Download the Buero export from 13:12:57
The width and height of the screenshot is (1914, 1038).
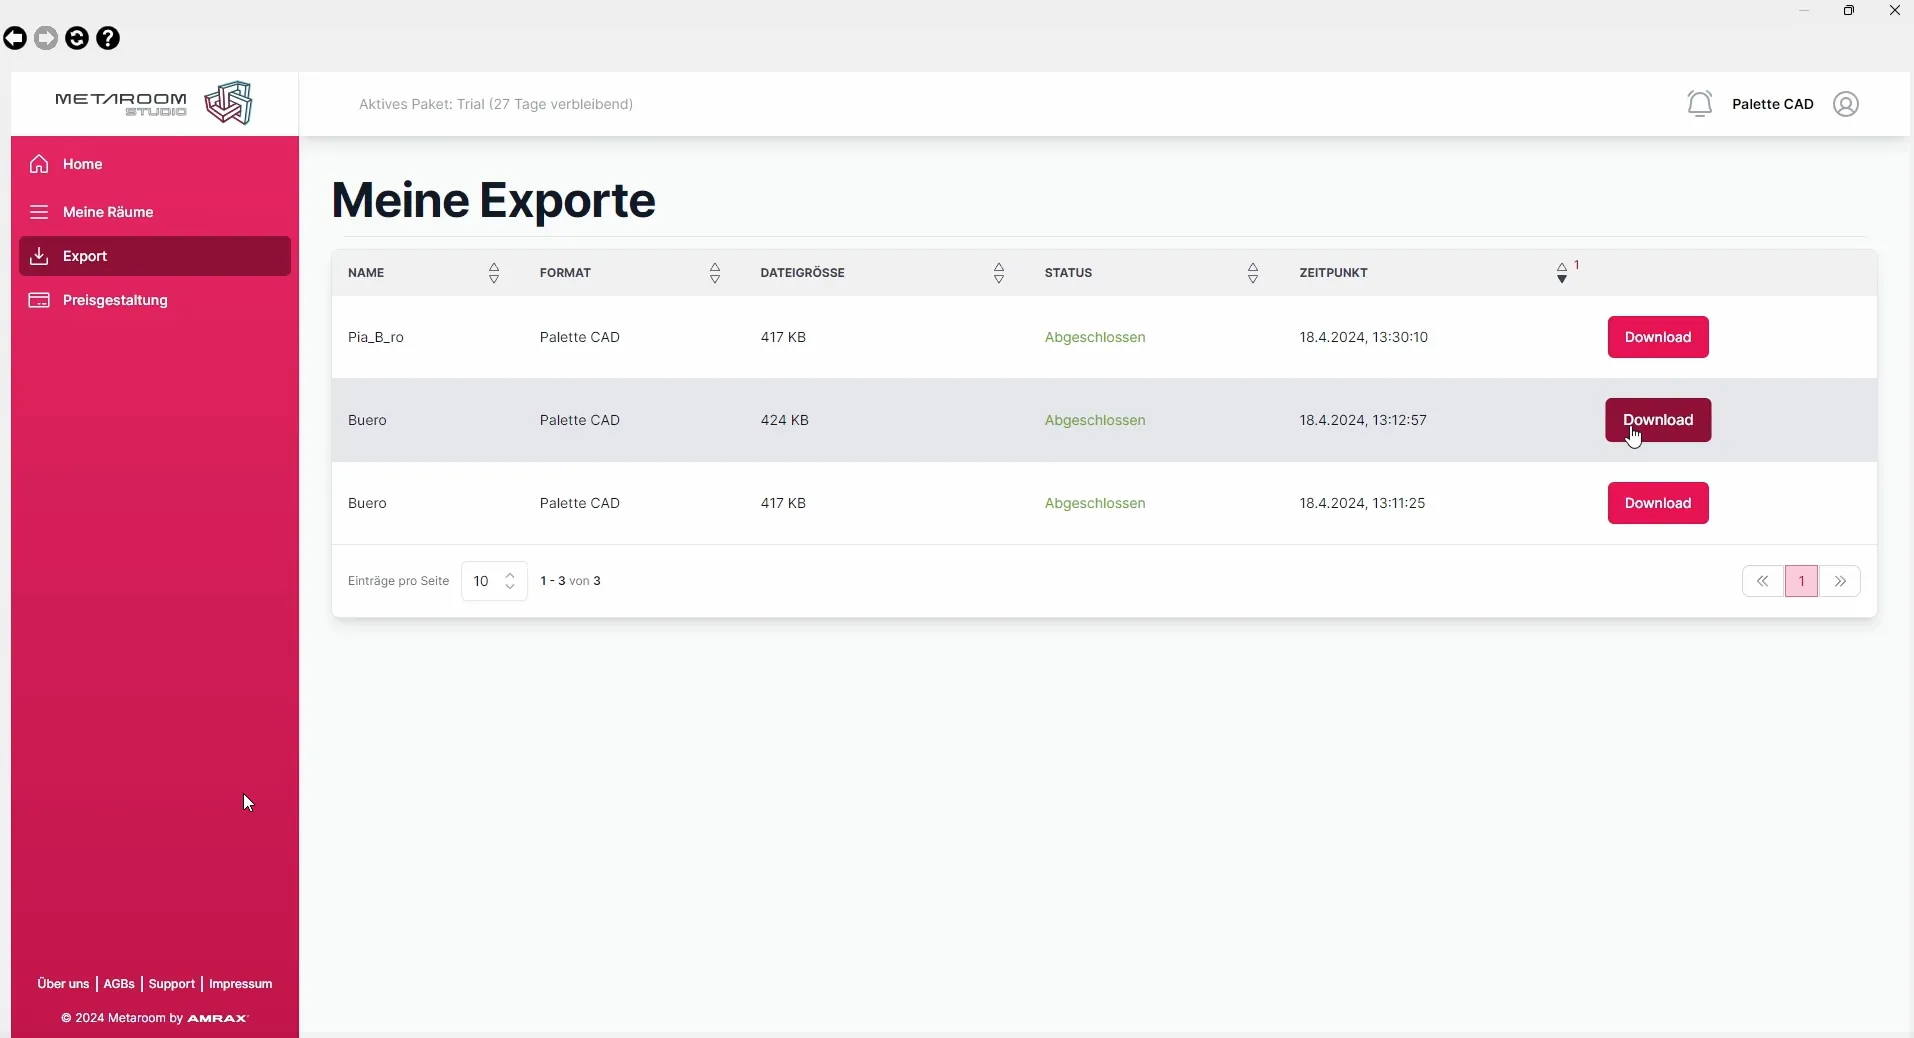[1658, 420]
